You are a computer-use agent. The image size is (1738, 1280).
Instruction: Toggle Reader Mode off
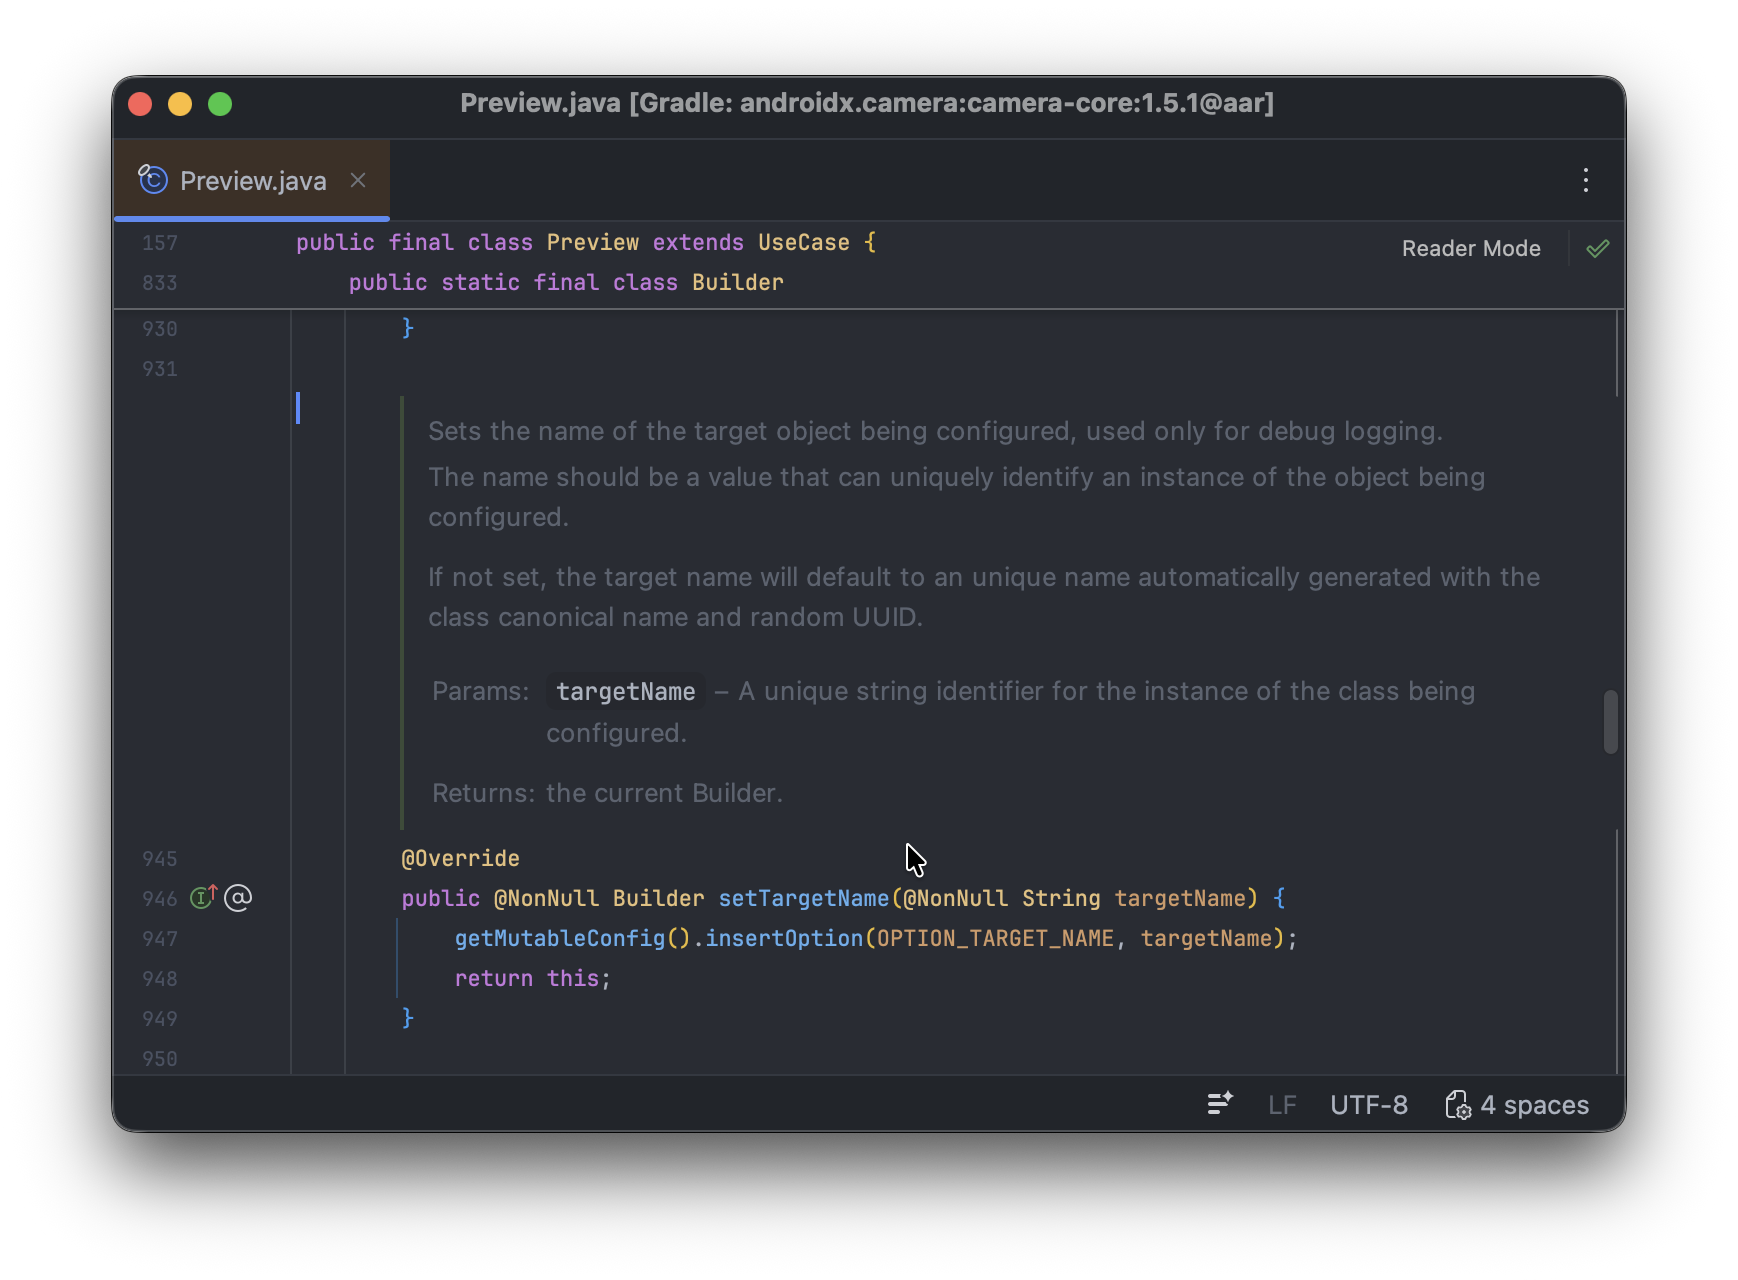tap(1470, 249)
